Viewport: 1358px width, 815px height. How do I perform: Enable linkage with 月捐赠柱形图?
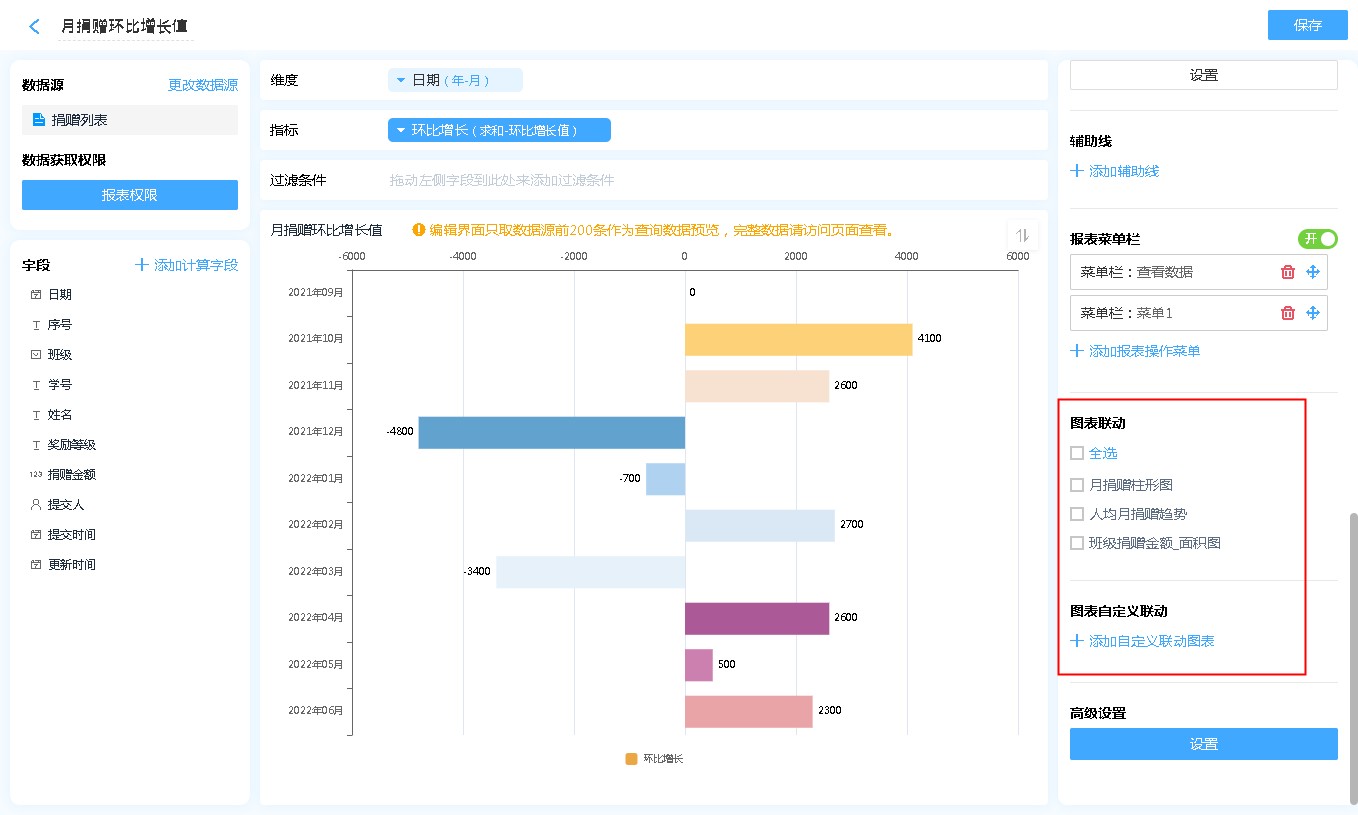(x=1077, y=485)
